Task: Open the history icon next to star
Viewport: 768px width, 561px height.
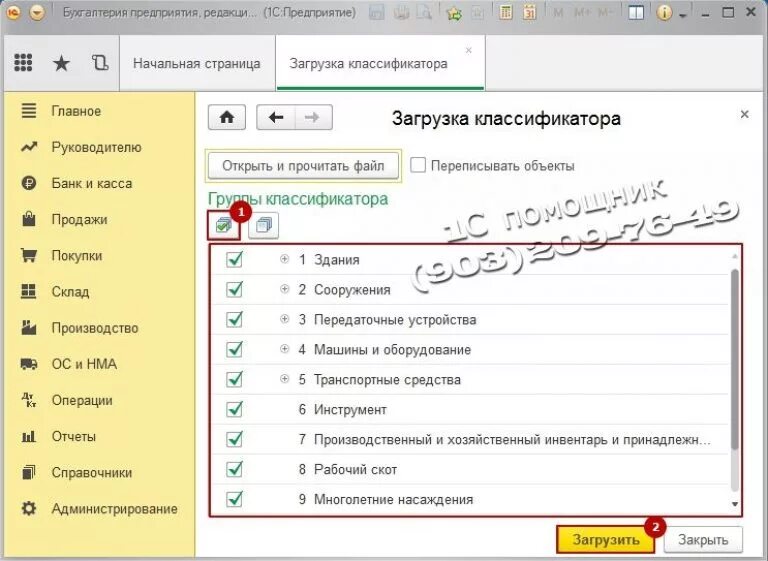Action: (x=100, y=63)
